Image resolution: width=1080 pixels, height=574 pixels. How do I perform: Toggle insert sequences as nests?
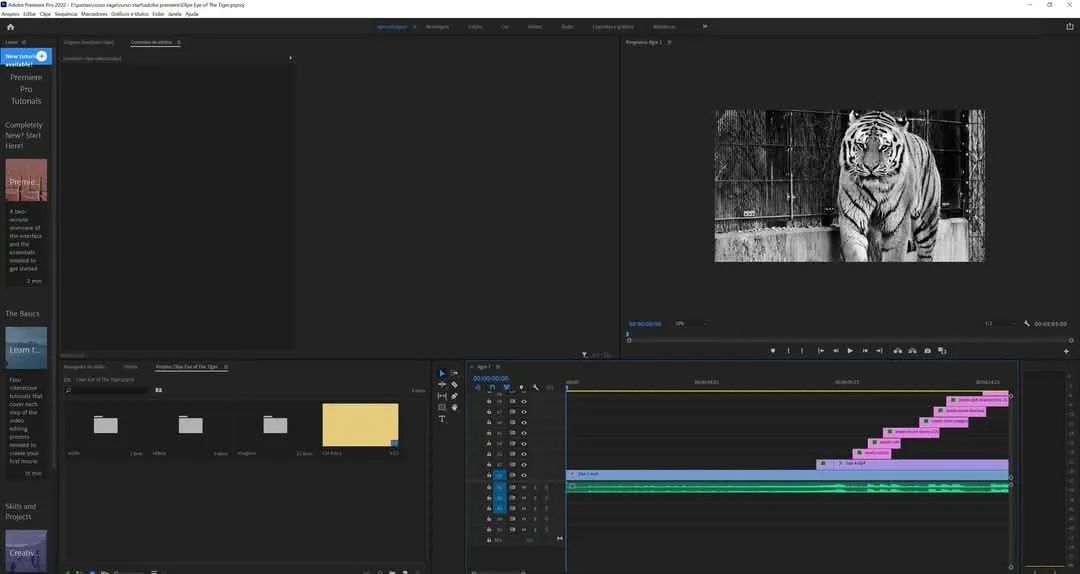click(x=477, y=387)
